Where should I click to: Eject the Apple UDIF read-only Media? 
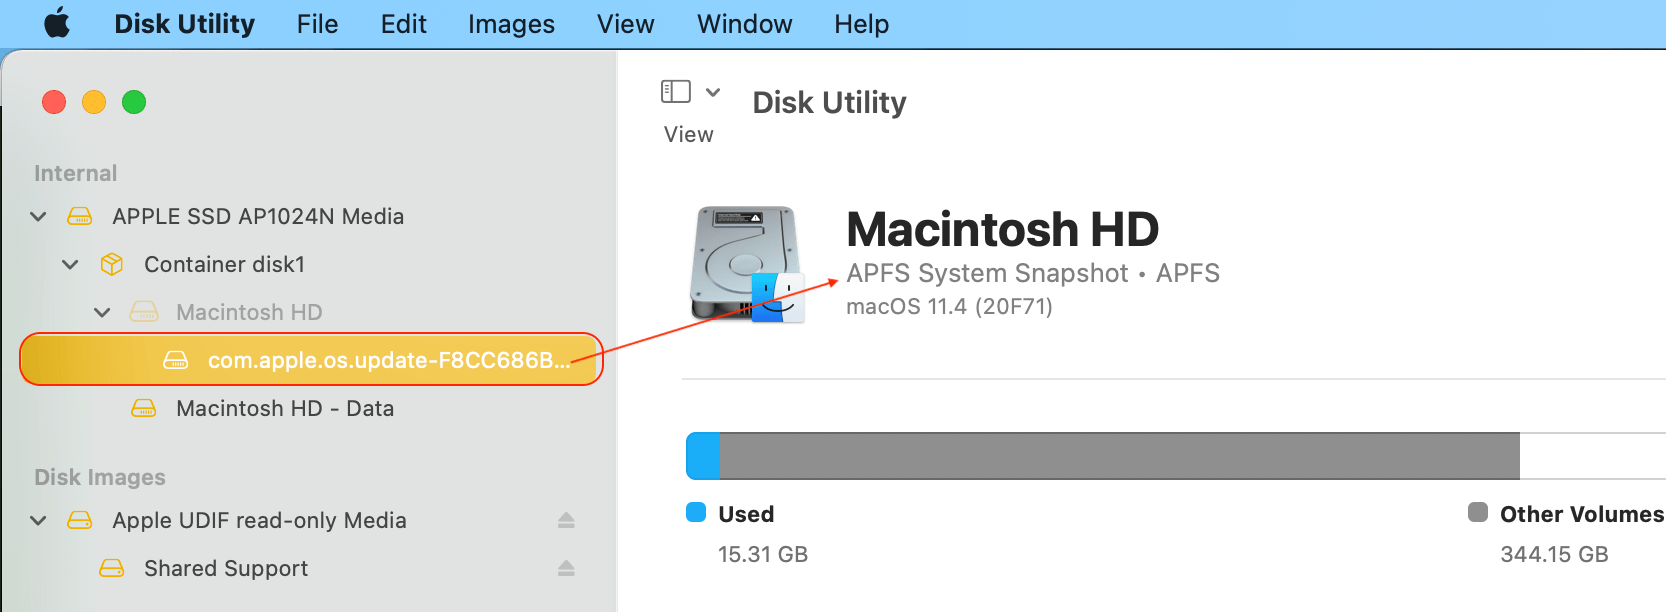pos(567,519)
